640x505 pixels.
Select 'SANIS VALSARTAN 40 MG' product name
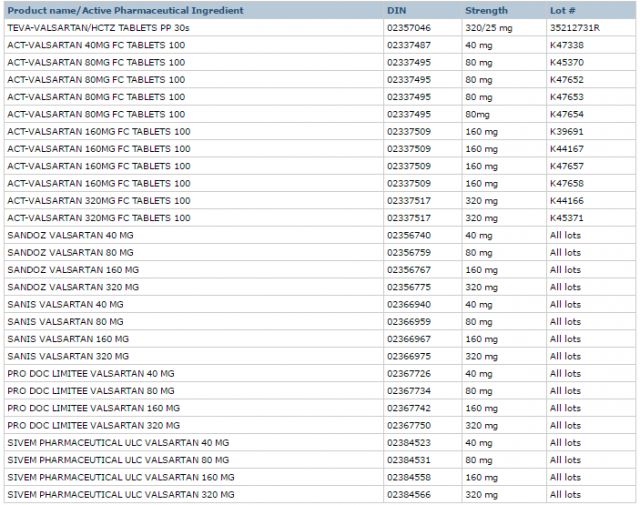click(x=65, y=304)
